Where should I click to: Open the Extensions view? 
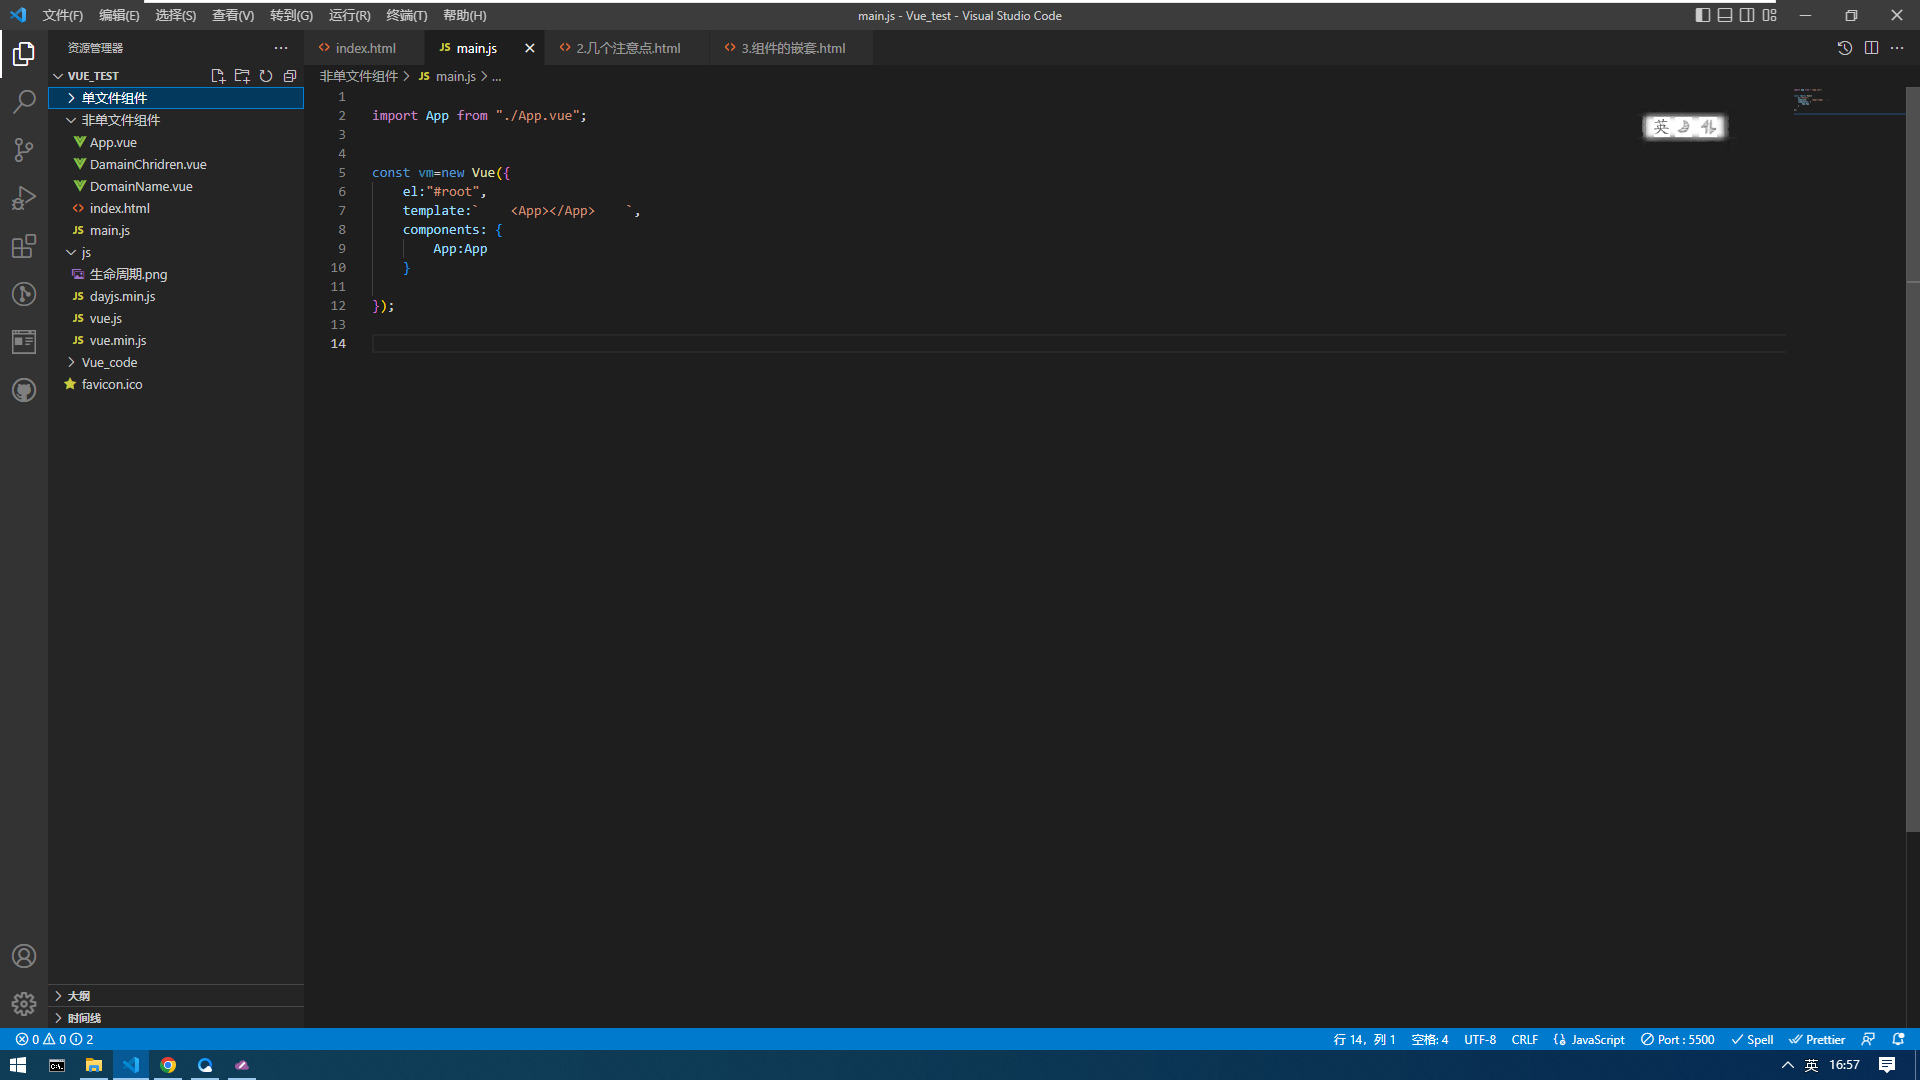coord(24,246)
